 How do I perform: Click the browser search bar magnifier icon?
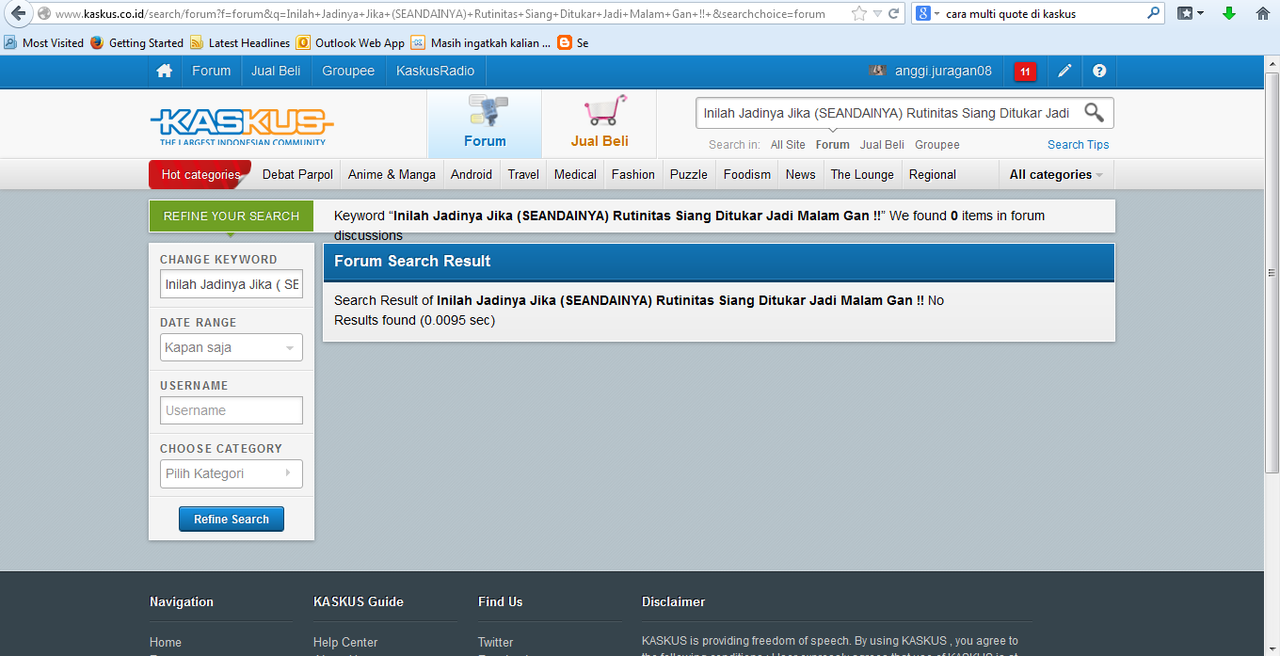pos(1154,14)
